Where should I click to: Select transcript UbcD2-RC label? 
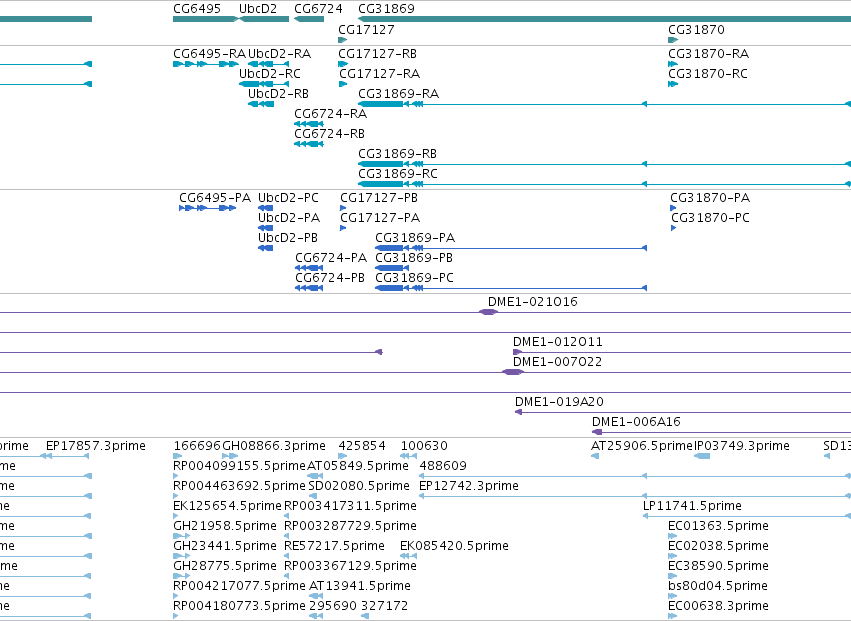pyautogui.click(x=270, y=74)
